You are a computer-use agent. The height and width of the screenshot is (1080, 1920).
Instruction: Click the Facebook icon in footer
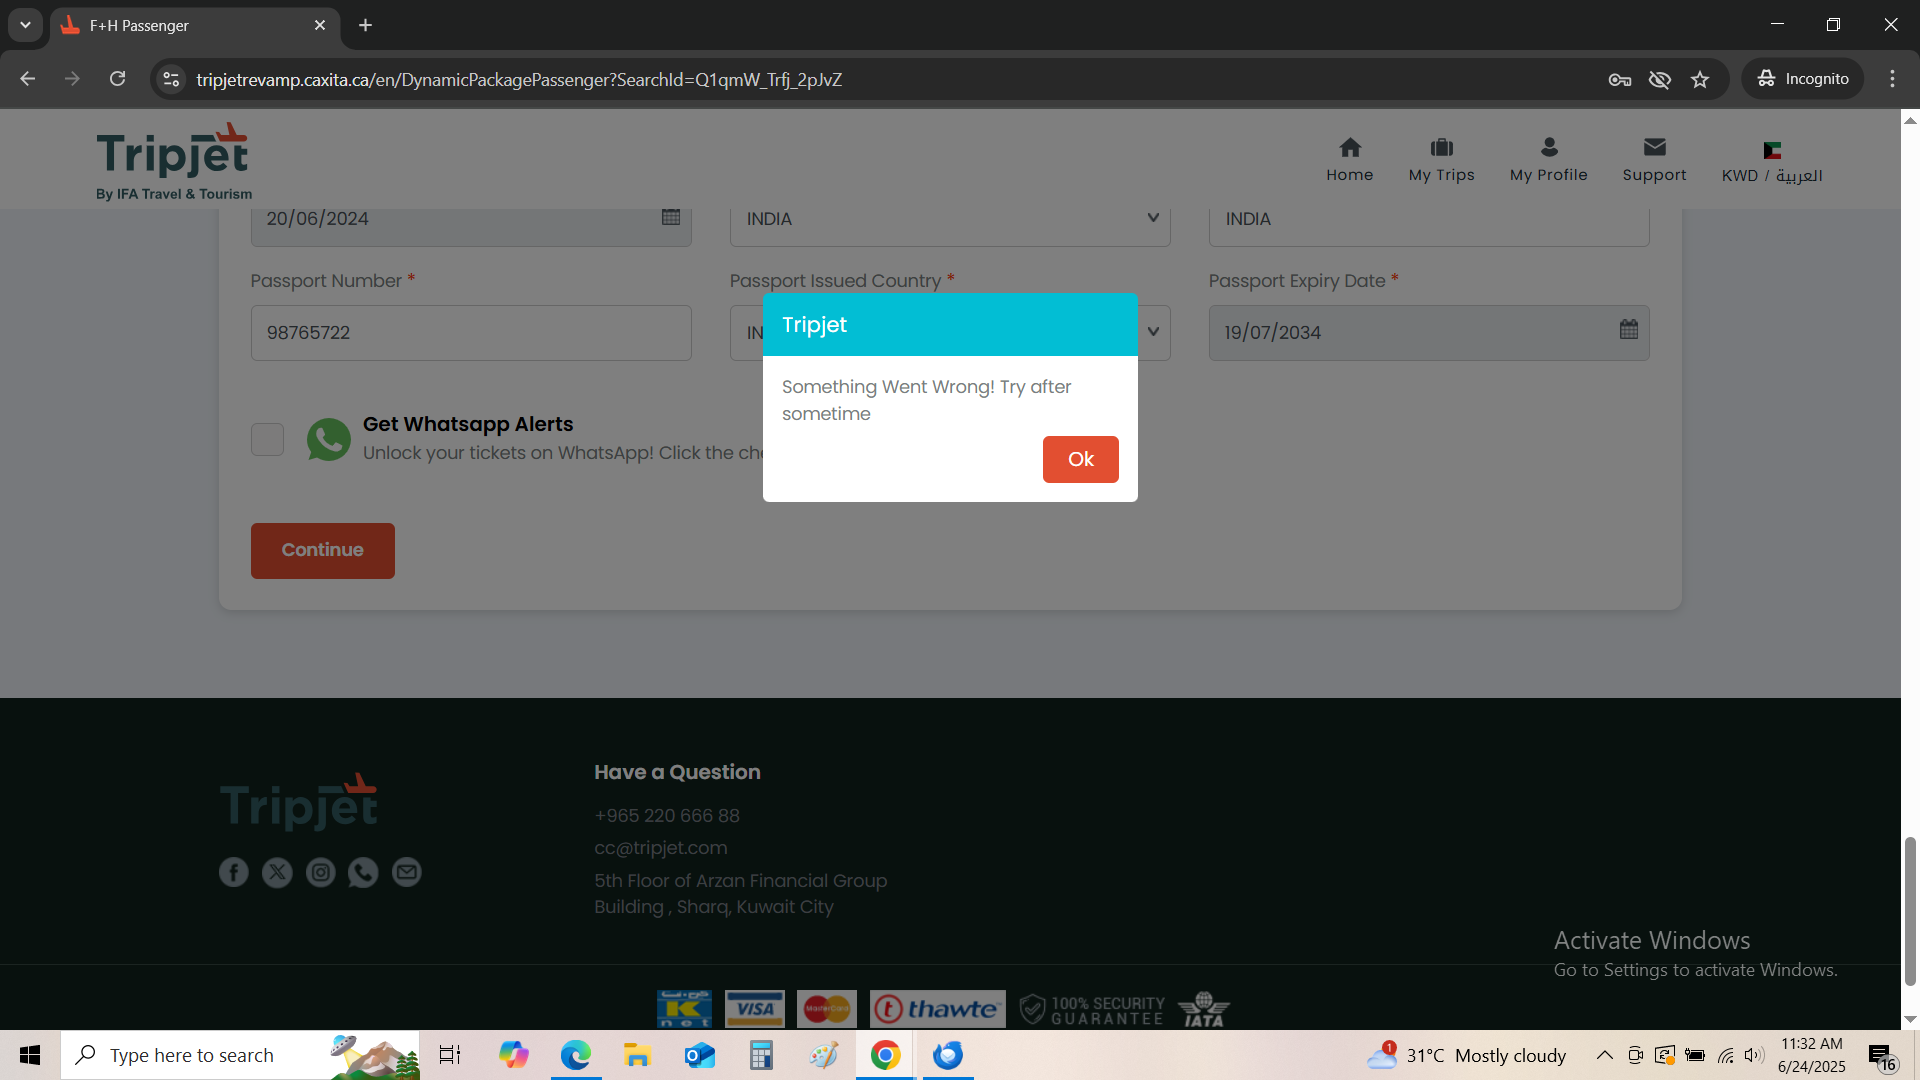point(234,872)
